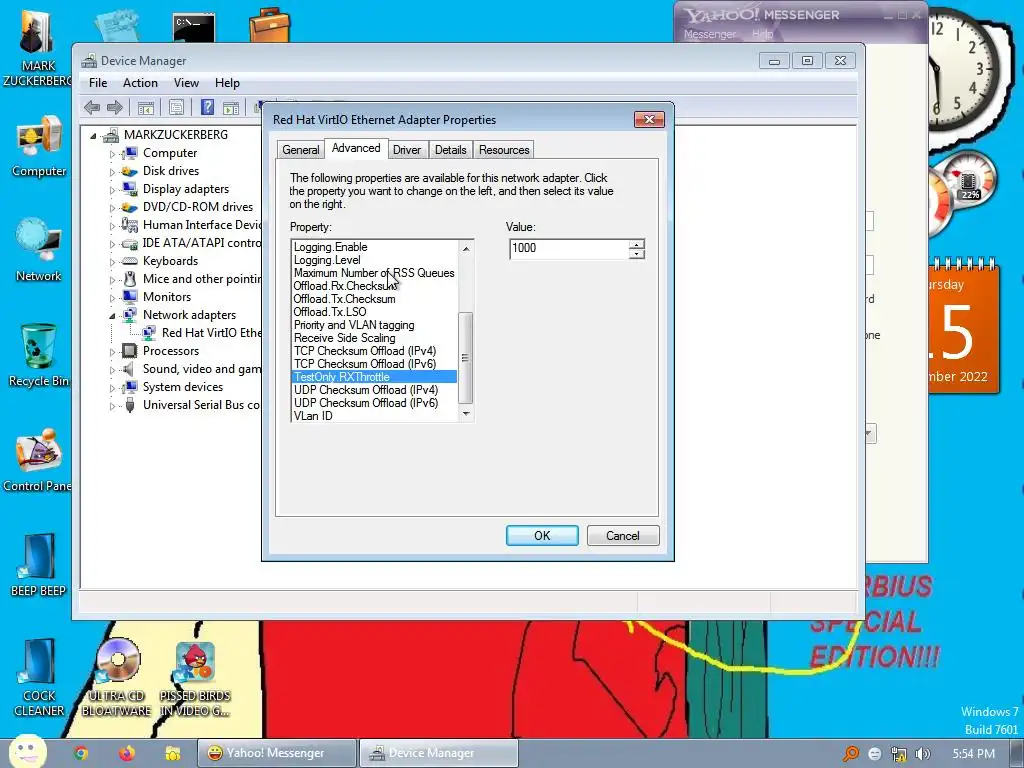Select the Control Panel desktop icon
This screenshot has width=1024, height=768.
coord(37,460)
